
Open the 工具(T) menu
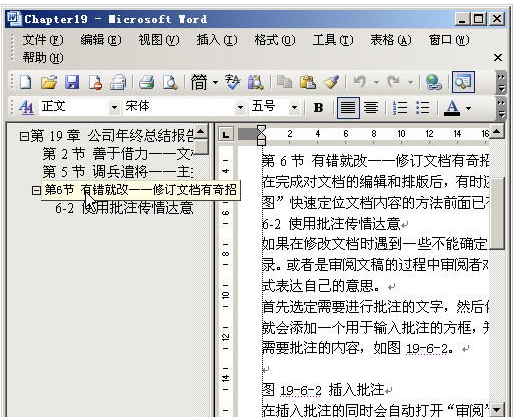click(x=333, y=40)
